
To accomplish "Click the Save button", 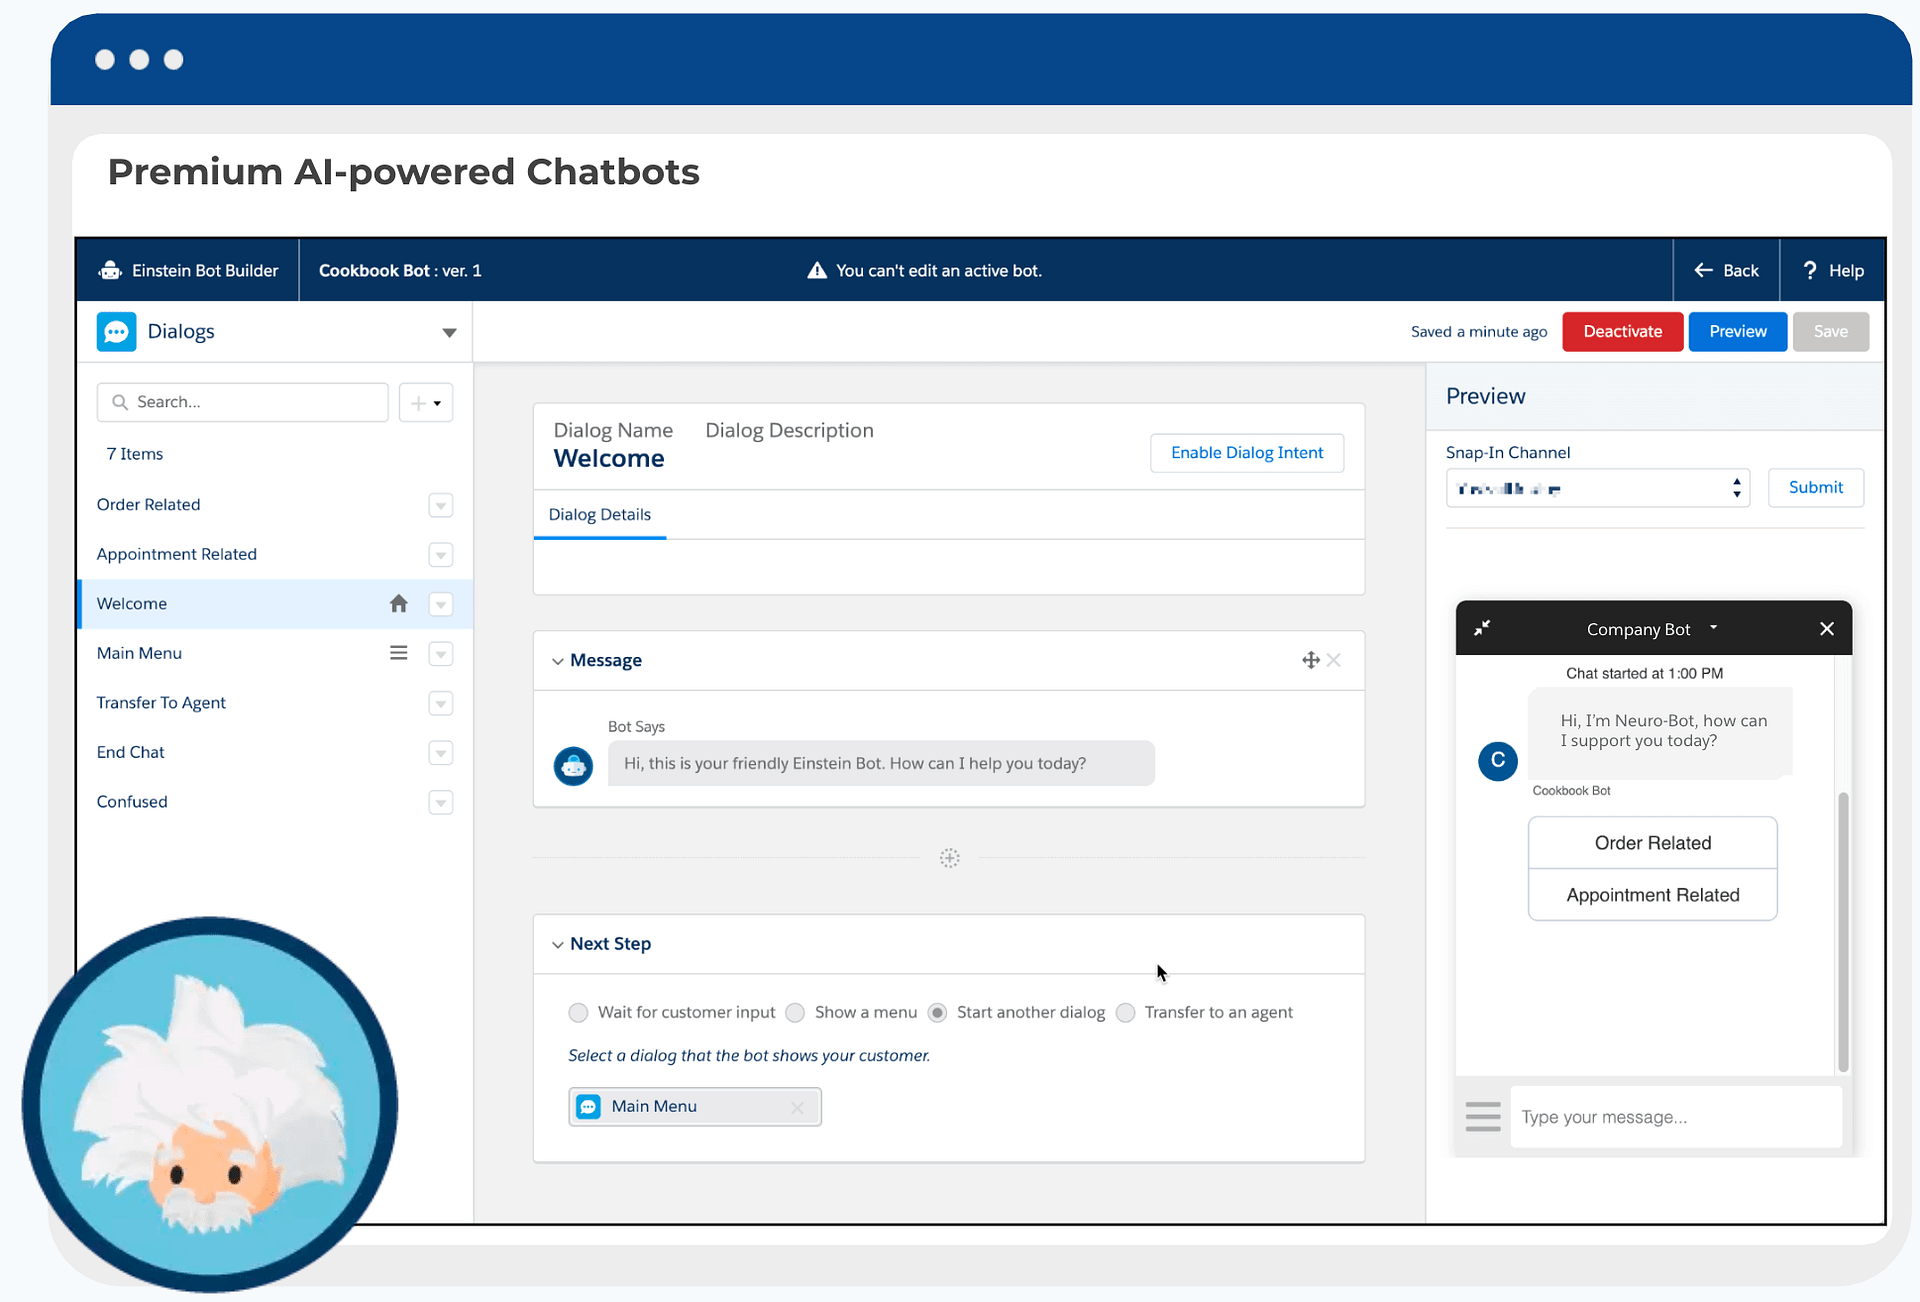I will [1830, 331].
